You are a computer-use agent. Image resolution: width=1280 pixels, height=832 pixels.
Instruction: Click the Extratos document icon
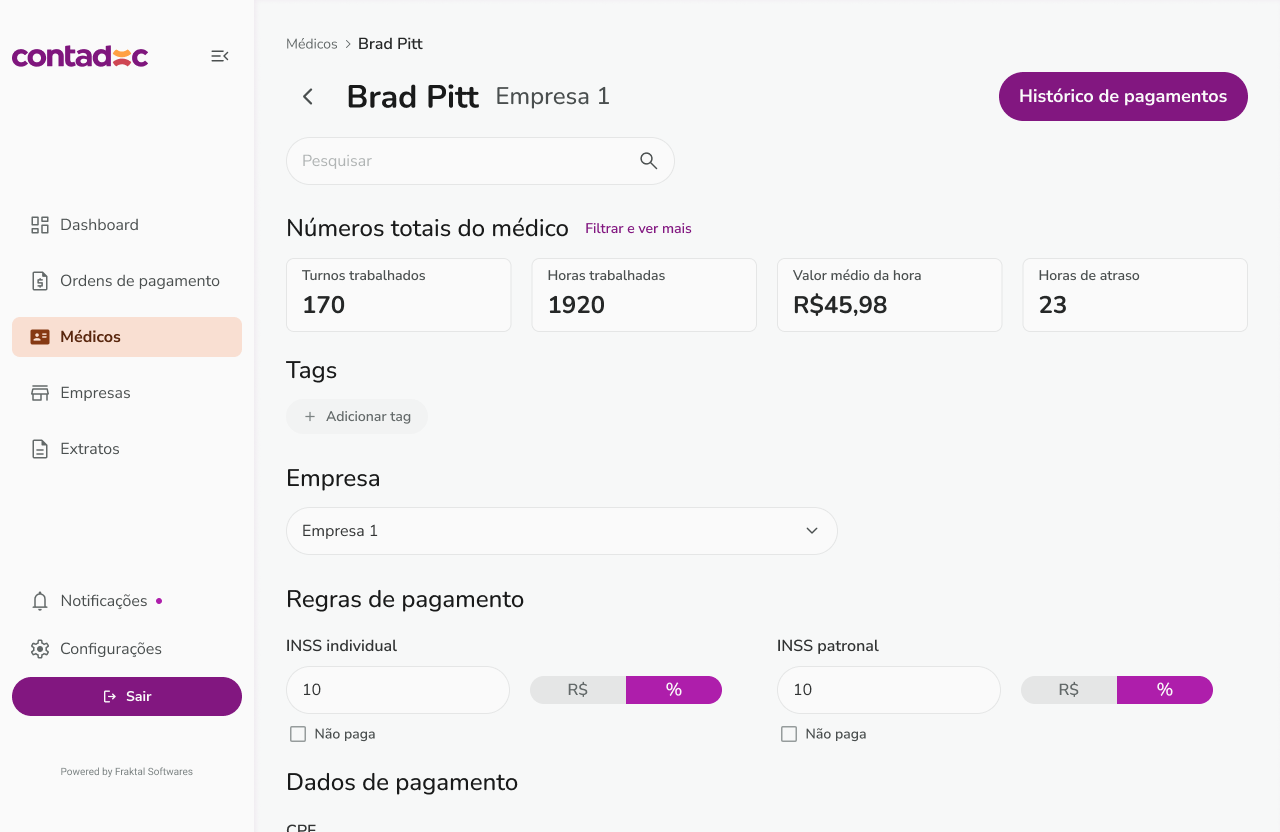pos(40,449)
